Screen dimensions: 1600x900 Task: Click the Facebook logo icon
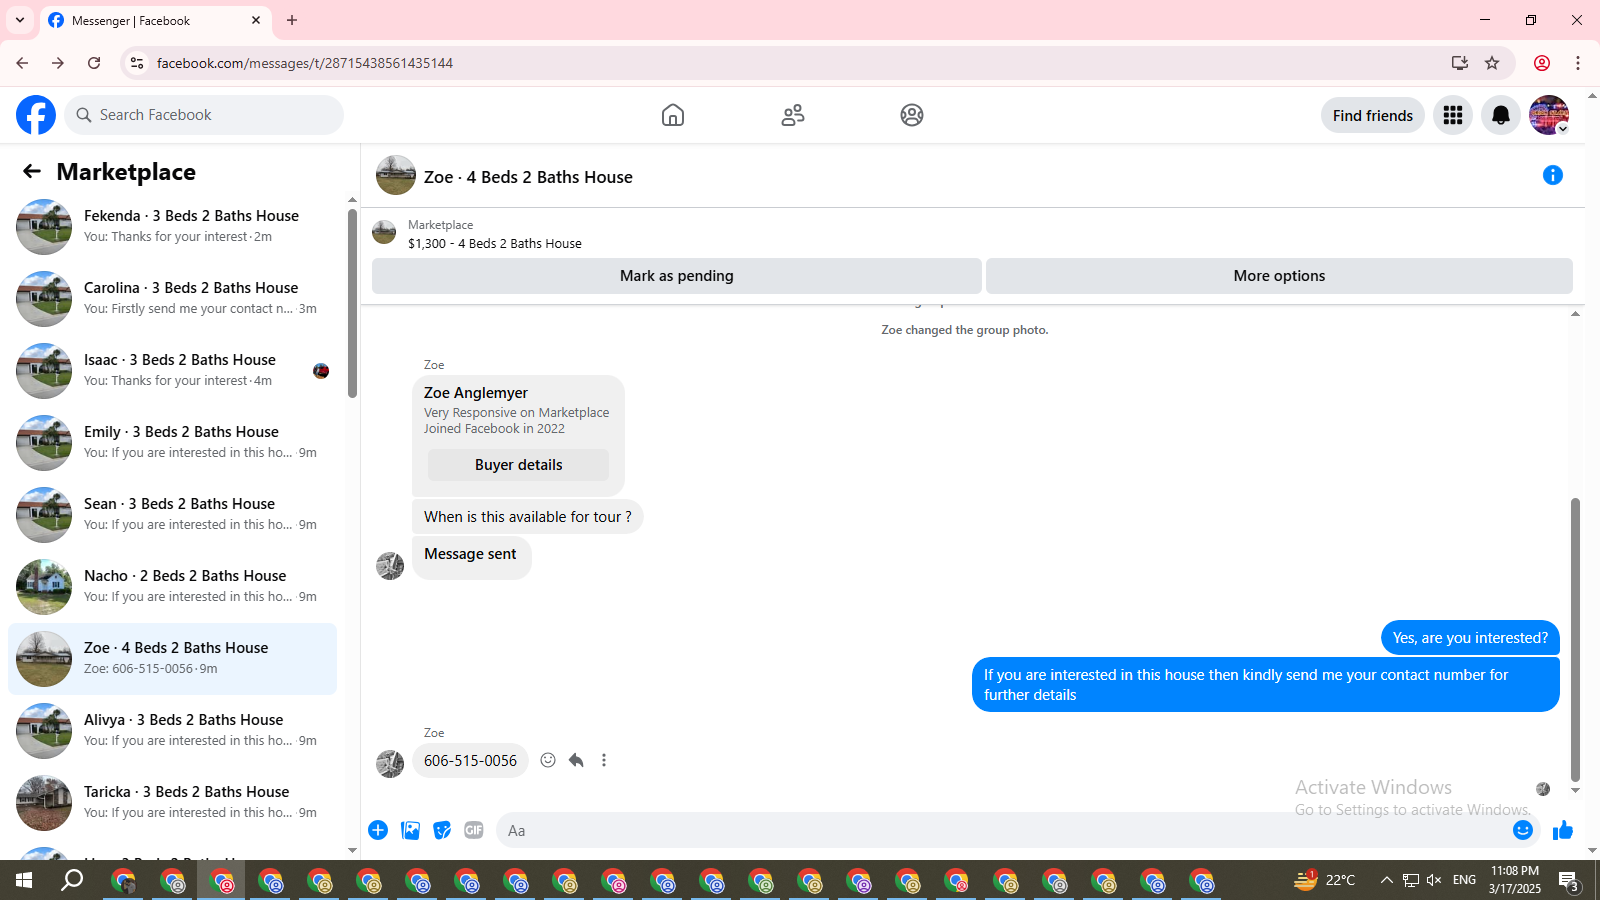[36, 115]
